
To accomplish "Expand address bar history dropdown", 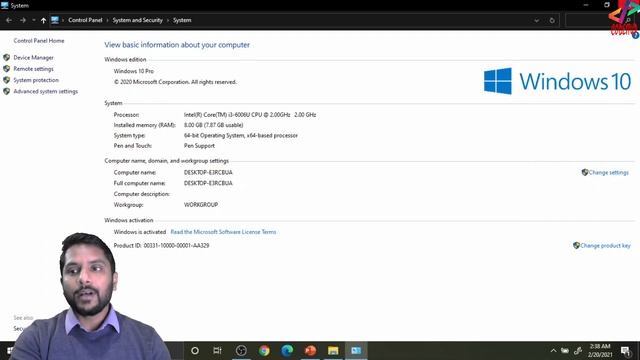I will [536, 20].
